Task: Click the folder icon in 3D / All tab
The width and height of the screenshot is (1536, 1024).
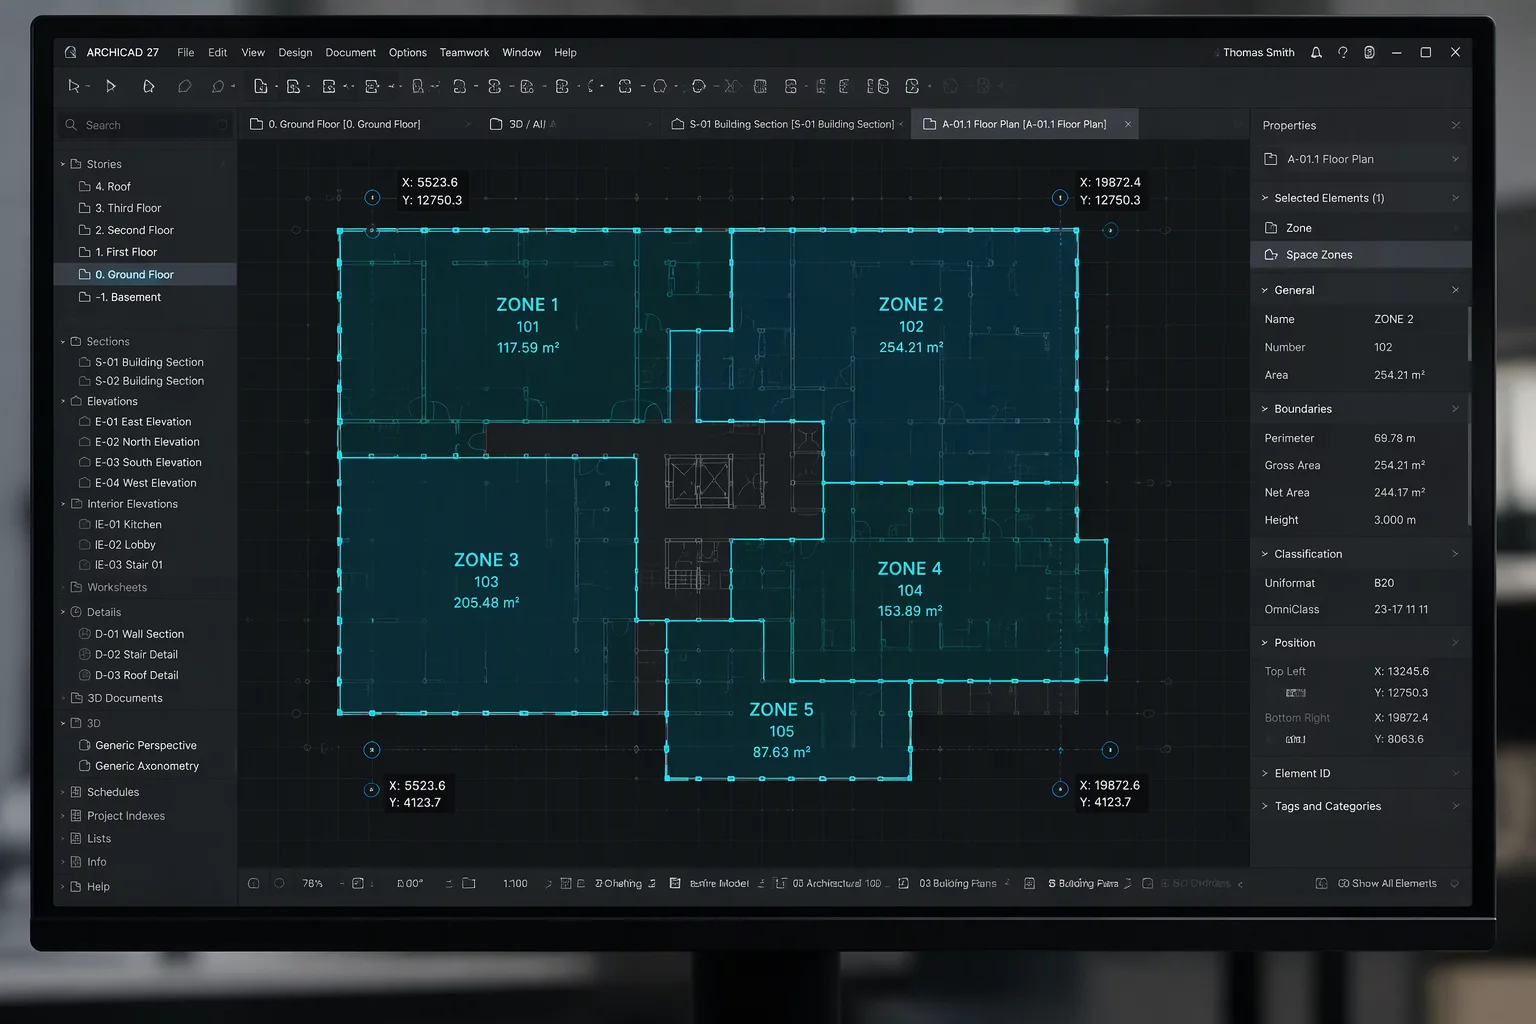Action: click(496, 124)
